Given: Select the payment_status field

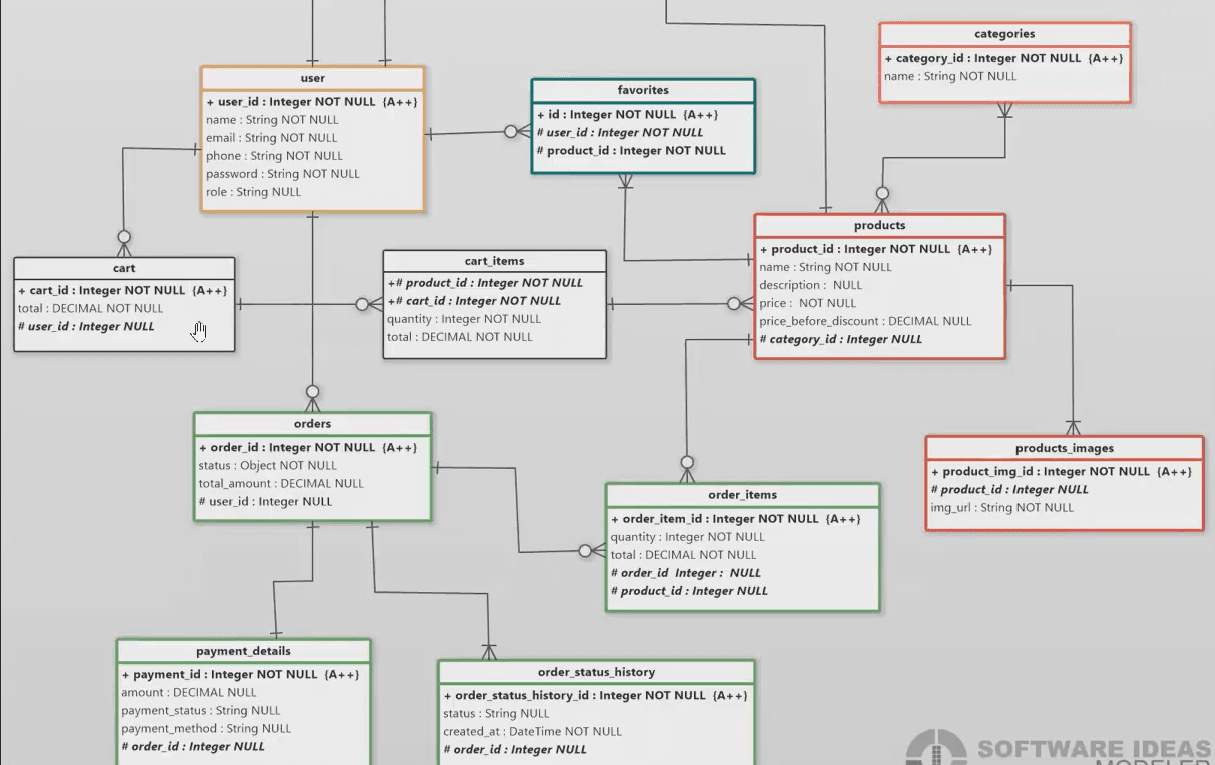Looking at the screenshot, I should [201, 711].
